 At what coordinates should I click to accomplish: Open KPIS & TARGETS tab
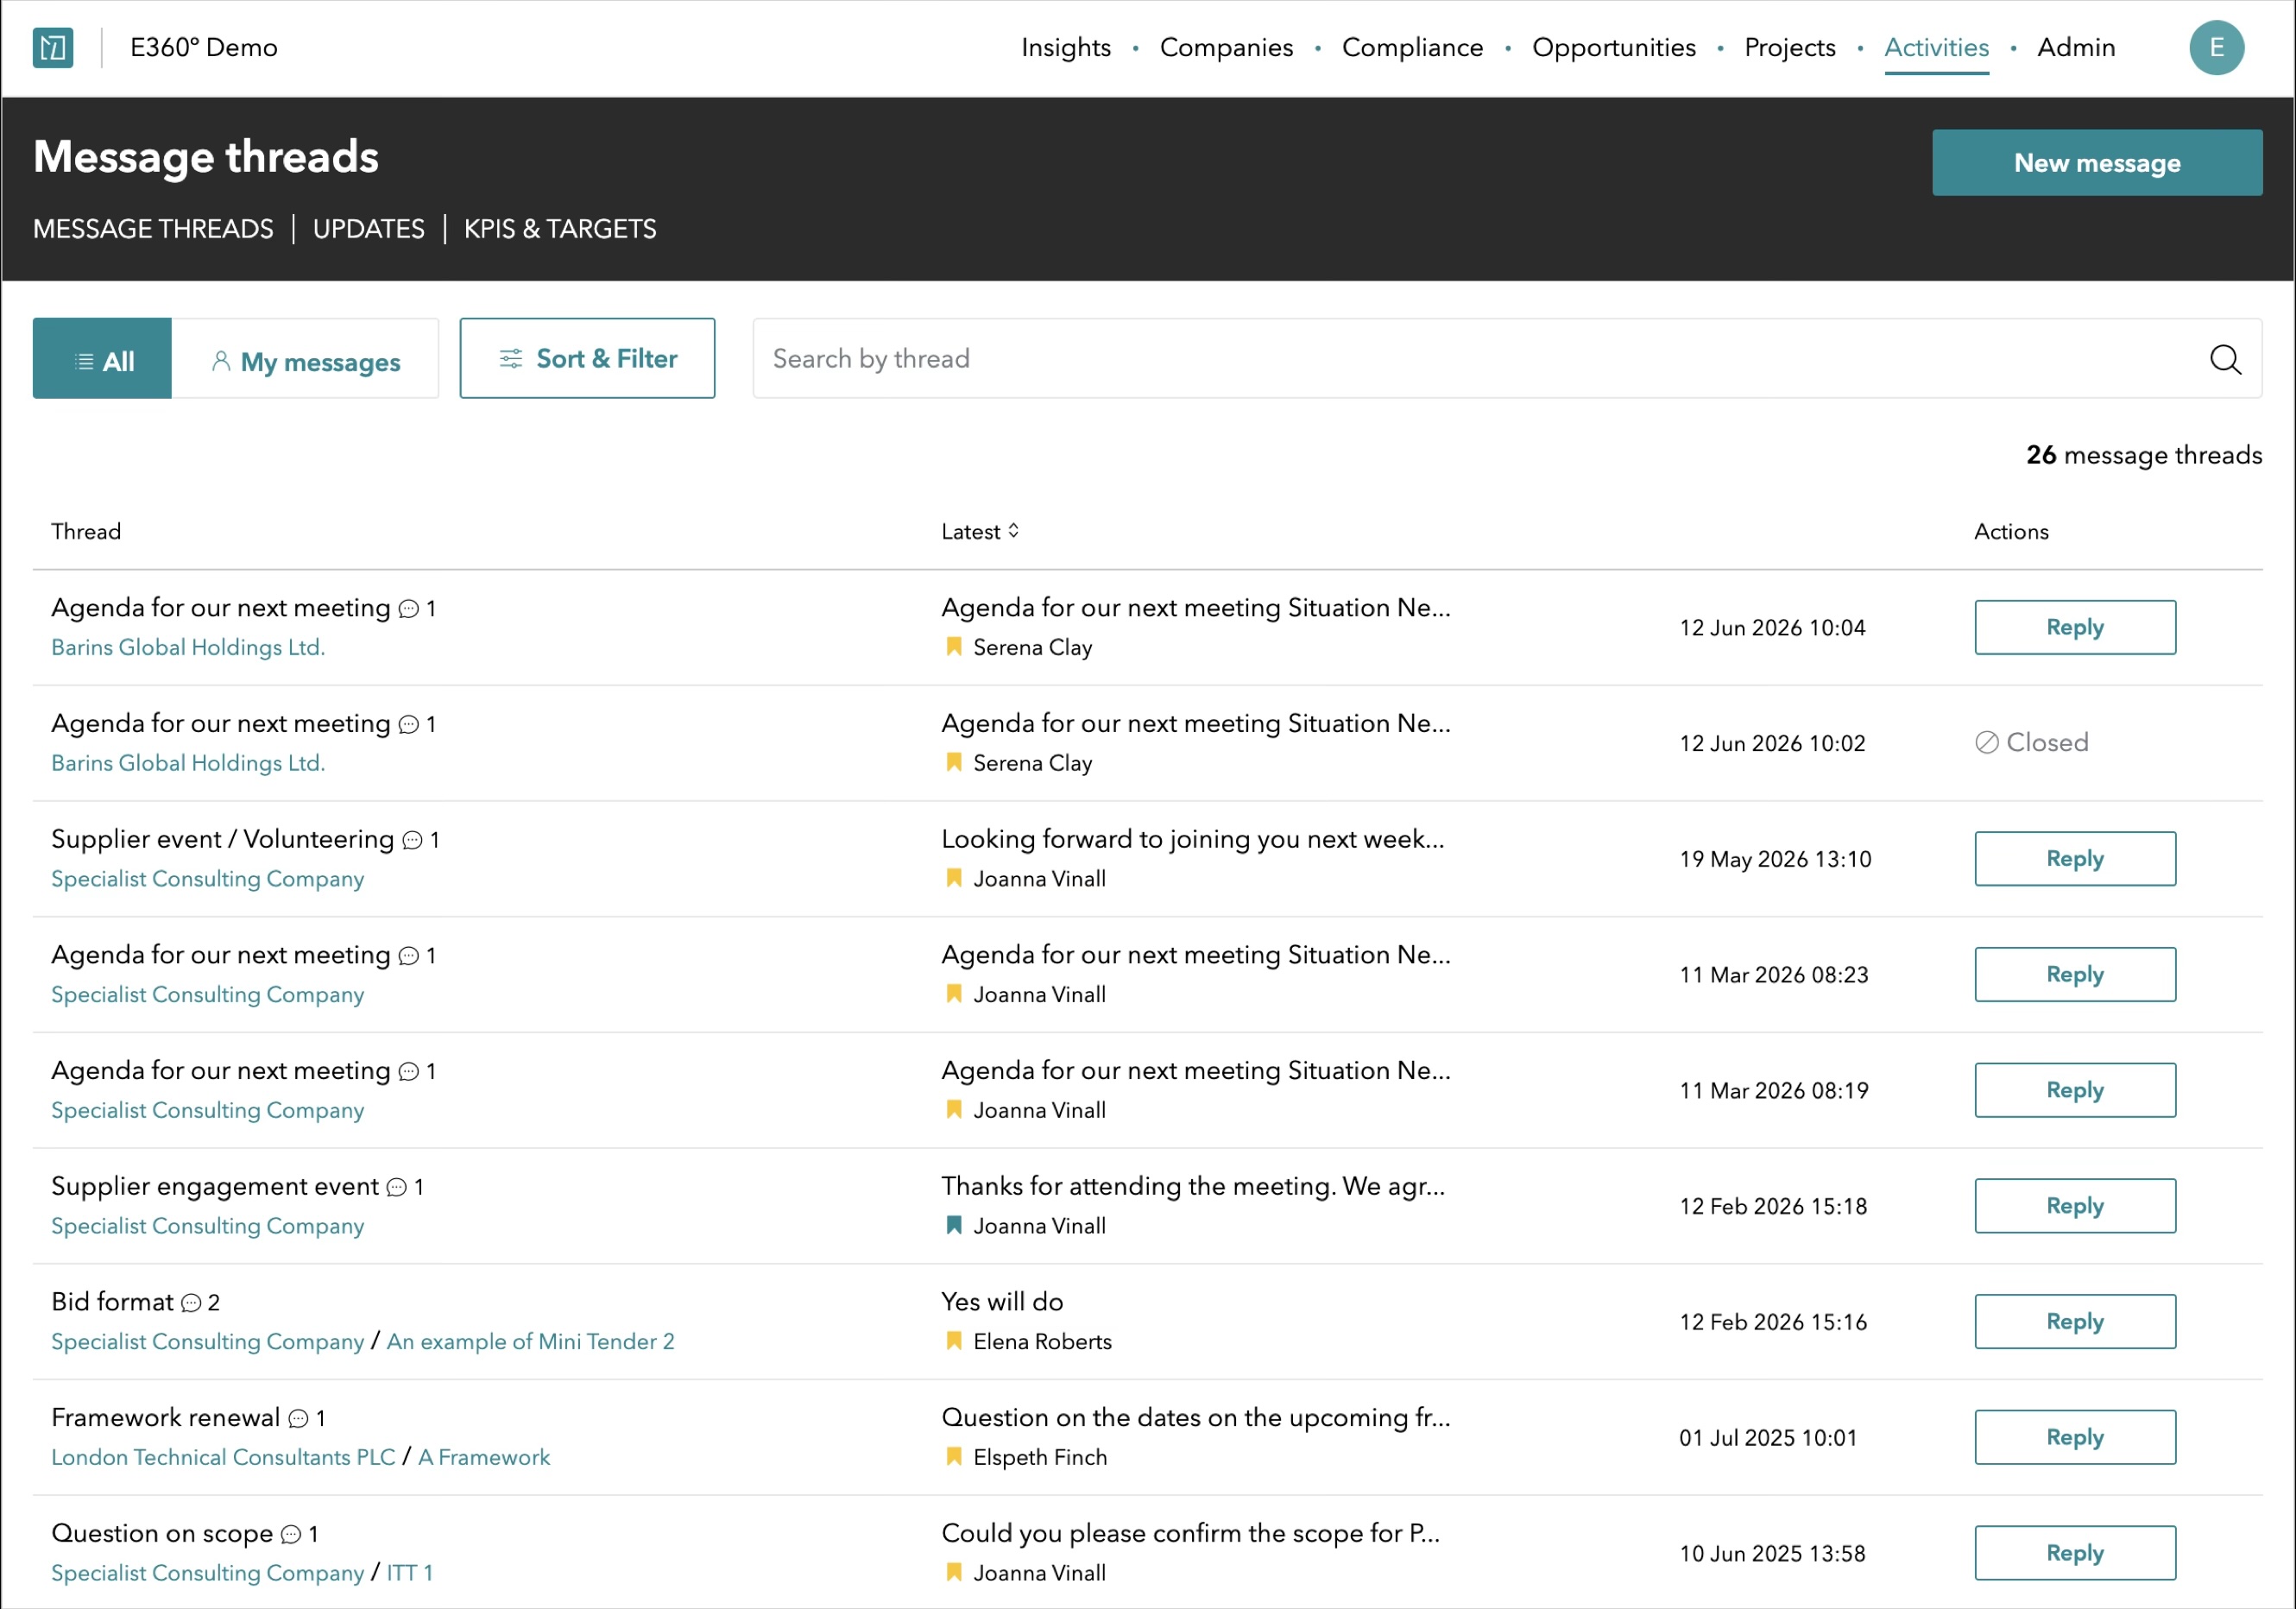pos(560,229)
